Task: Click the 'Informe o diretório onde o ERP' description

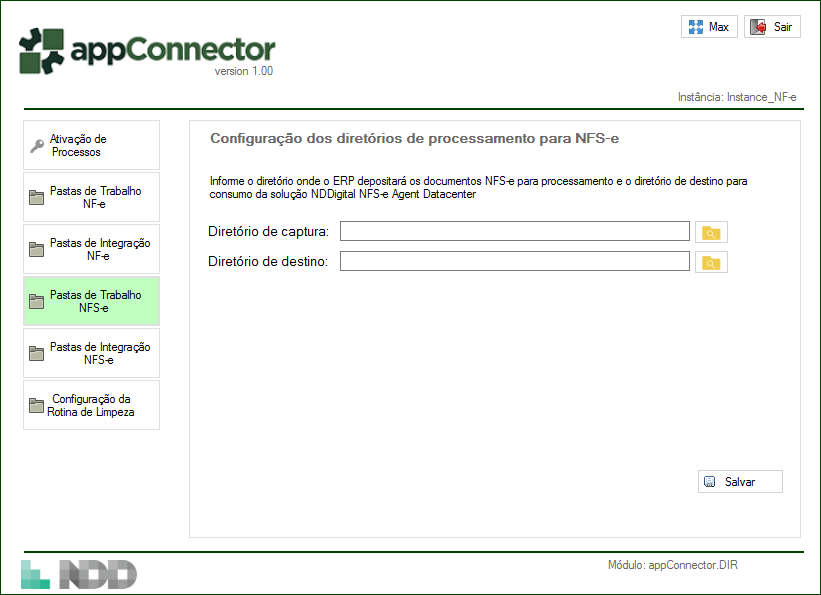Action: [479, 188]
